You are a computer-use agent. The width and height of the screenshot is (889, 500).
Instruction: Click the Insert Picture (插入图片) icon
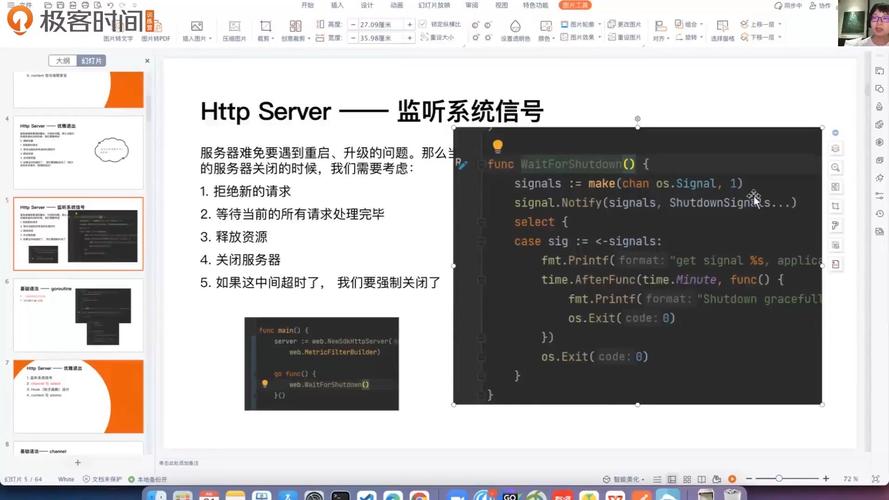(196, 26)
